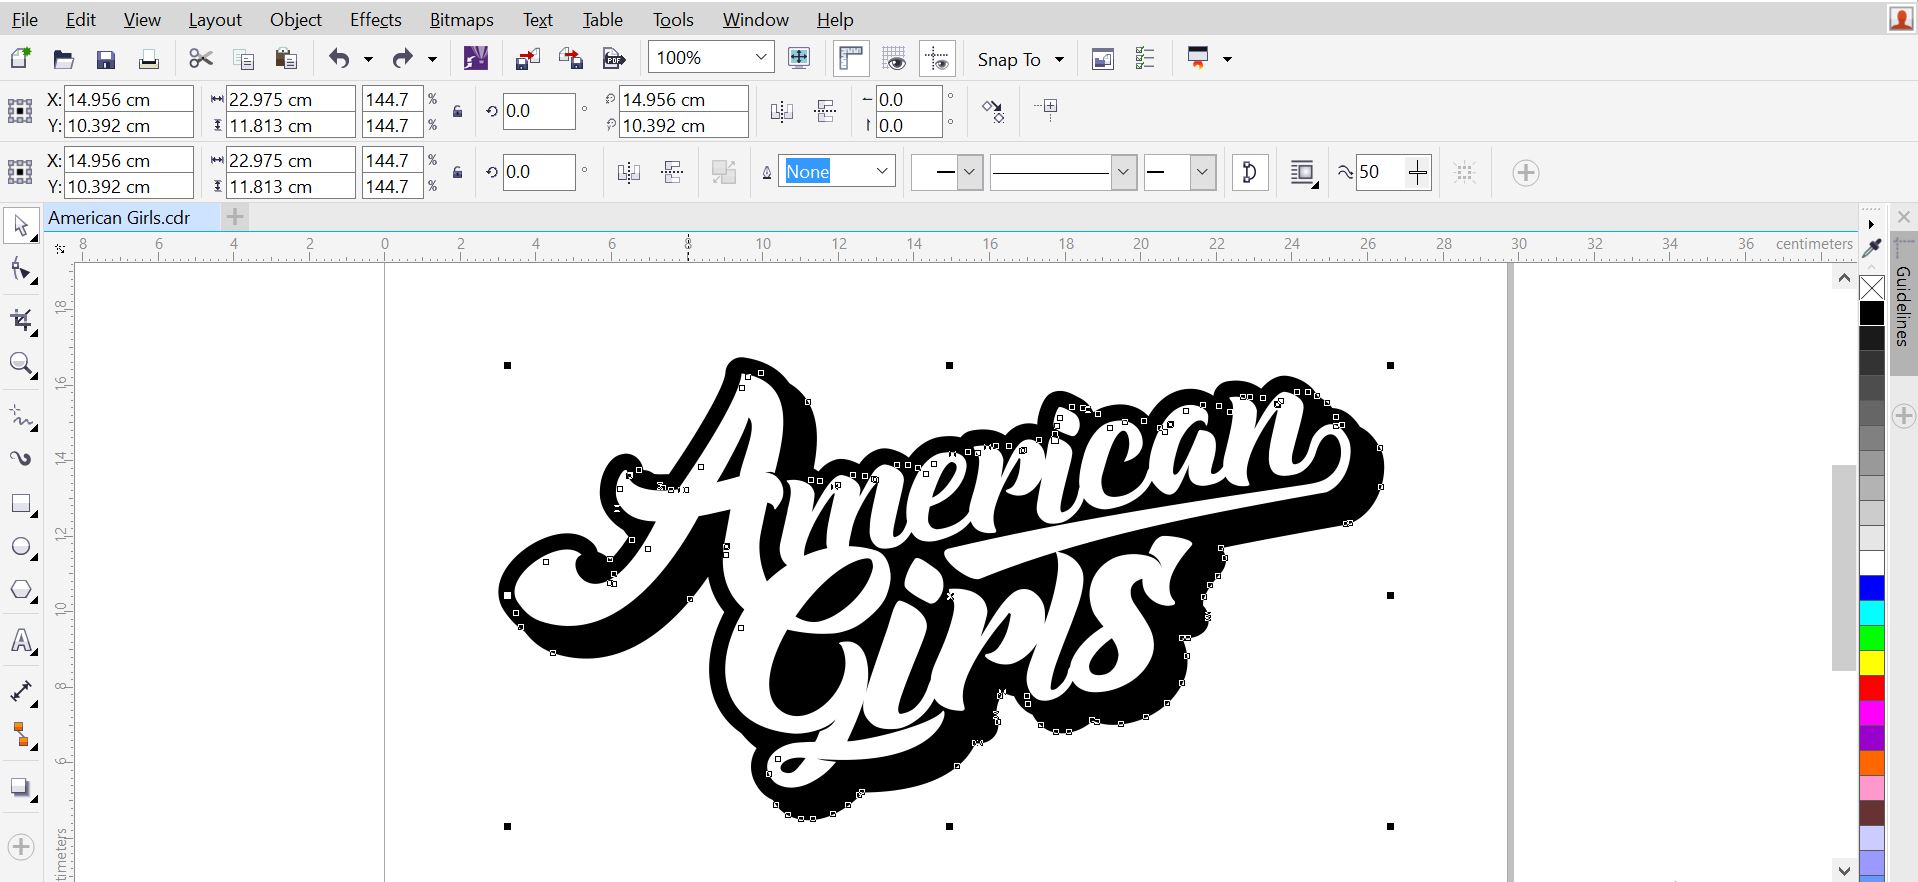Select the Rectangle tool
The image size is (1918, 882).
(x=21, y=504)
